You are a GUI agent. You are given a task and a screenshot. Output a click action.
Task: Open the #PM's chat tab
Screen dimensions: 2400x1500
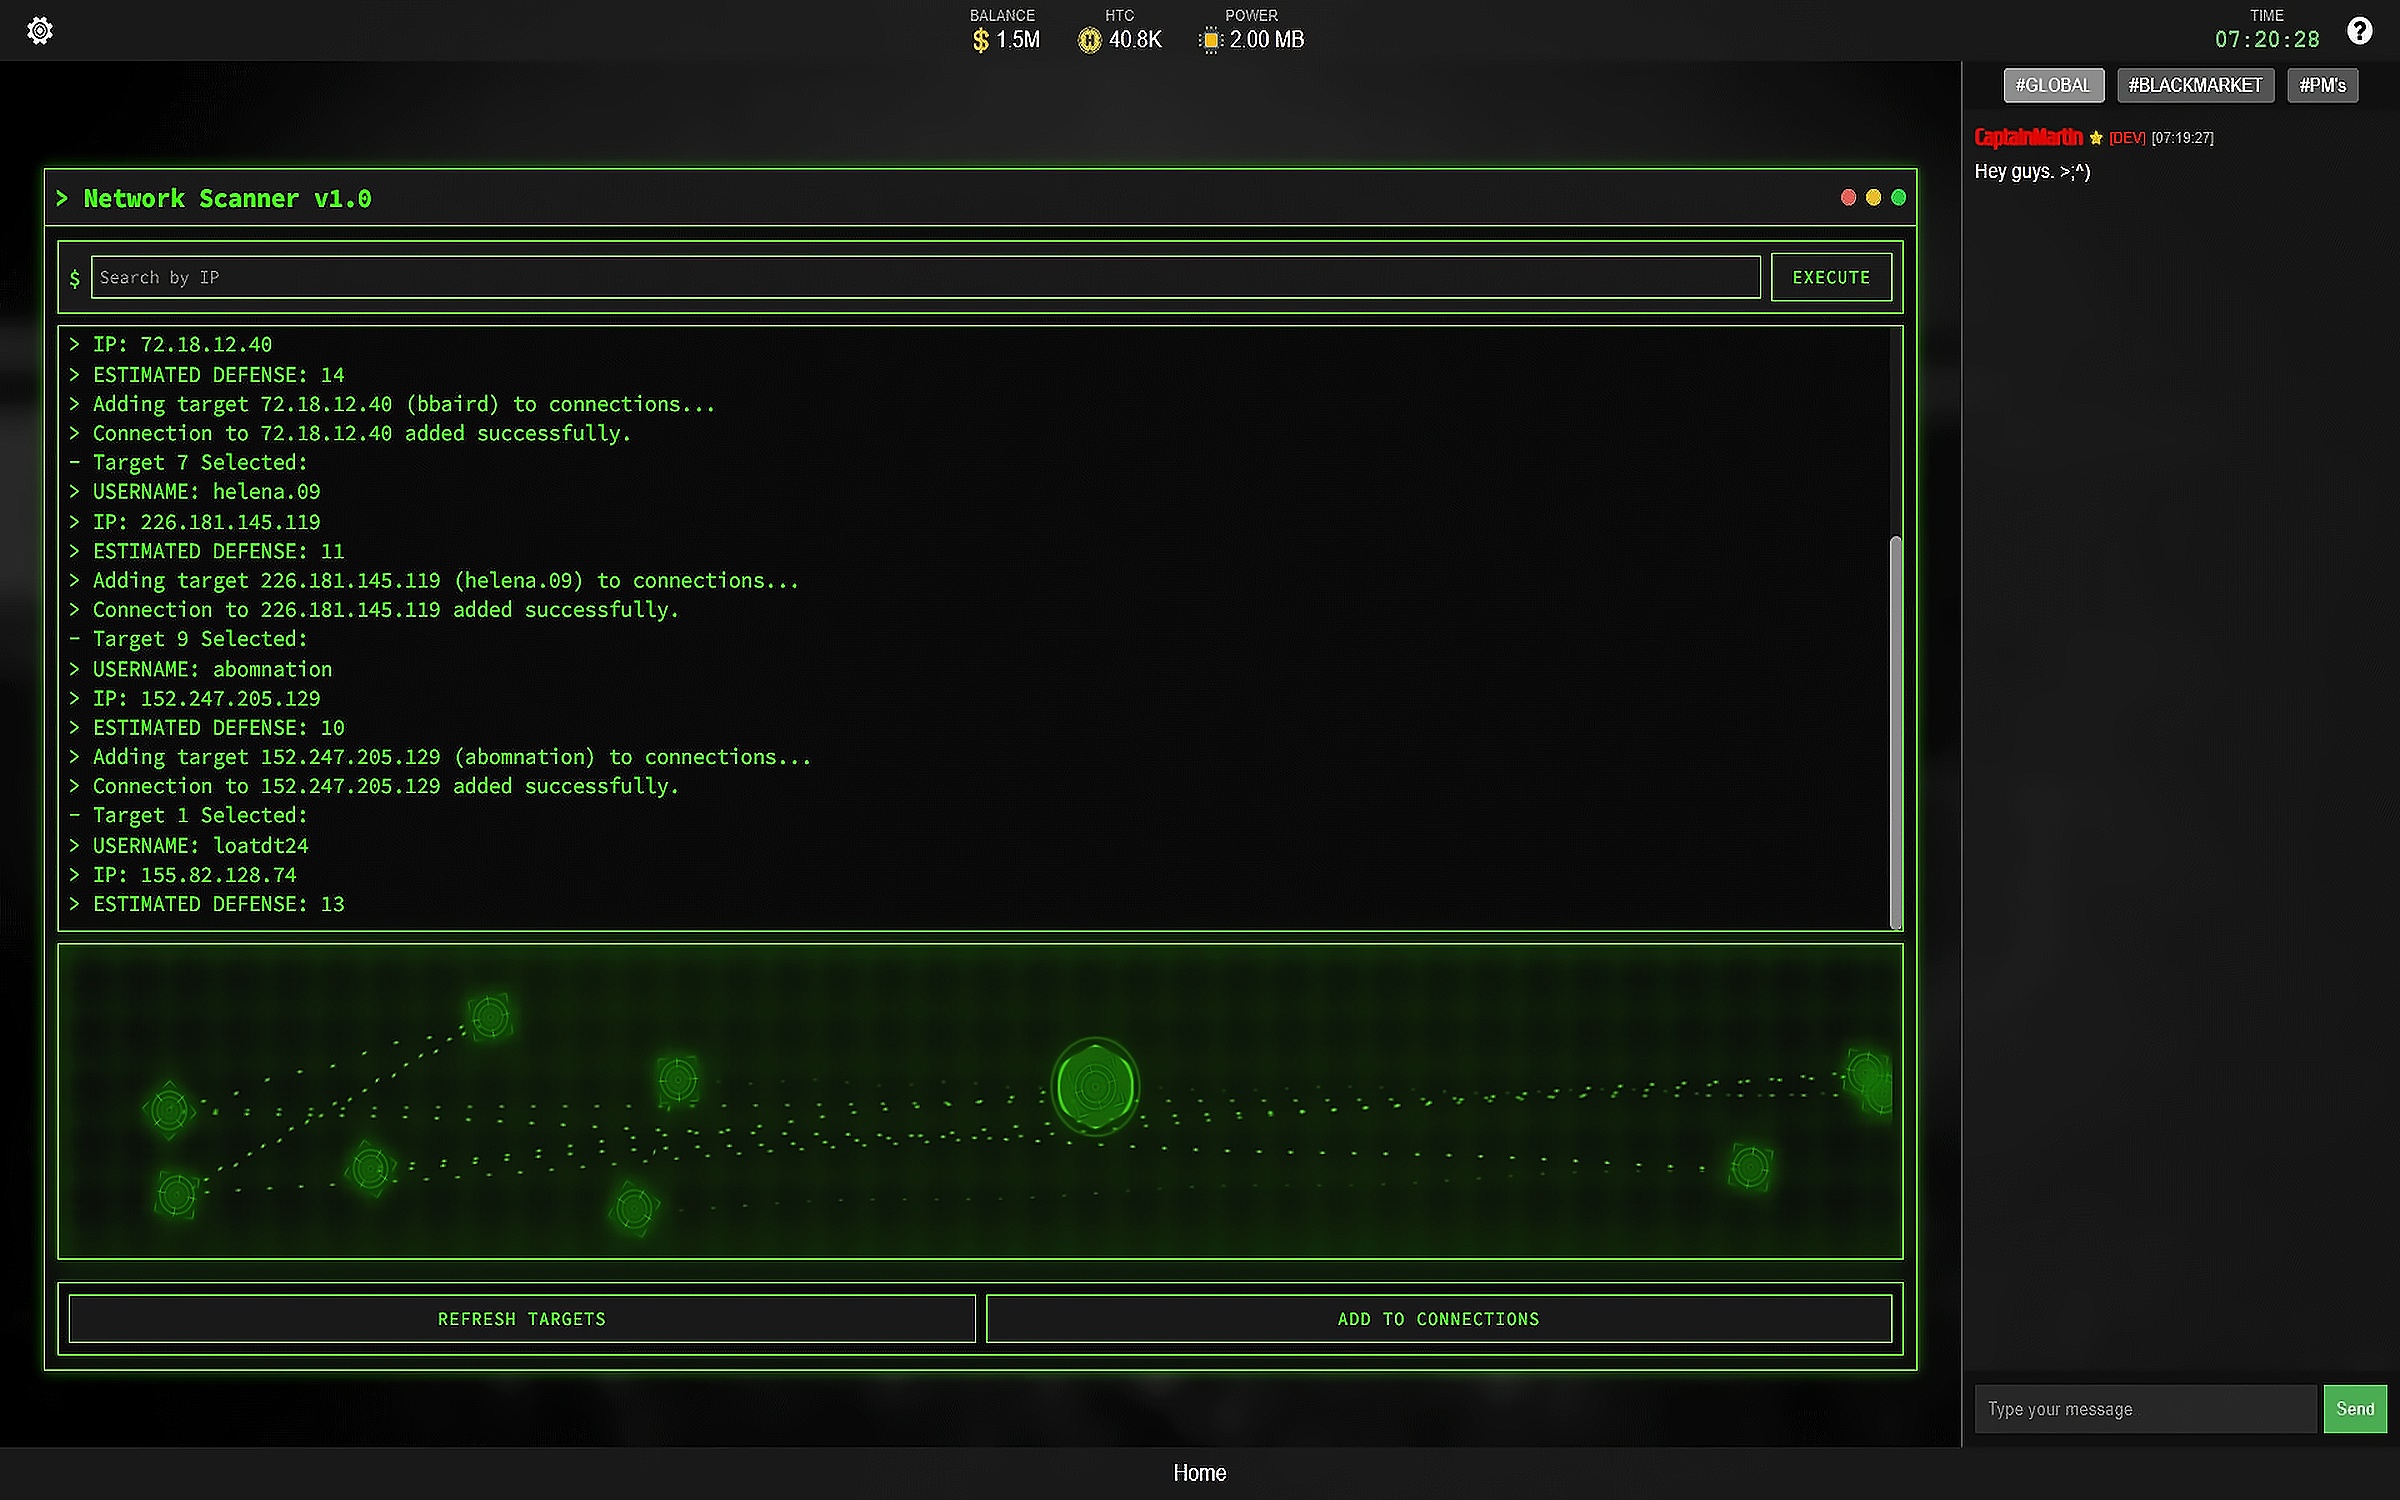2322,86
